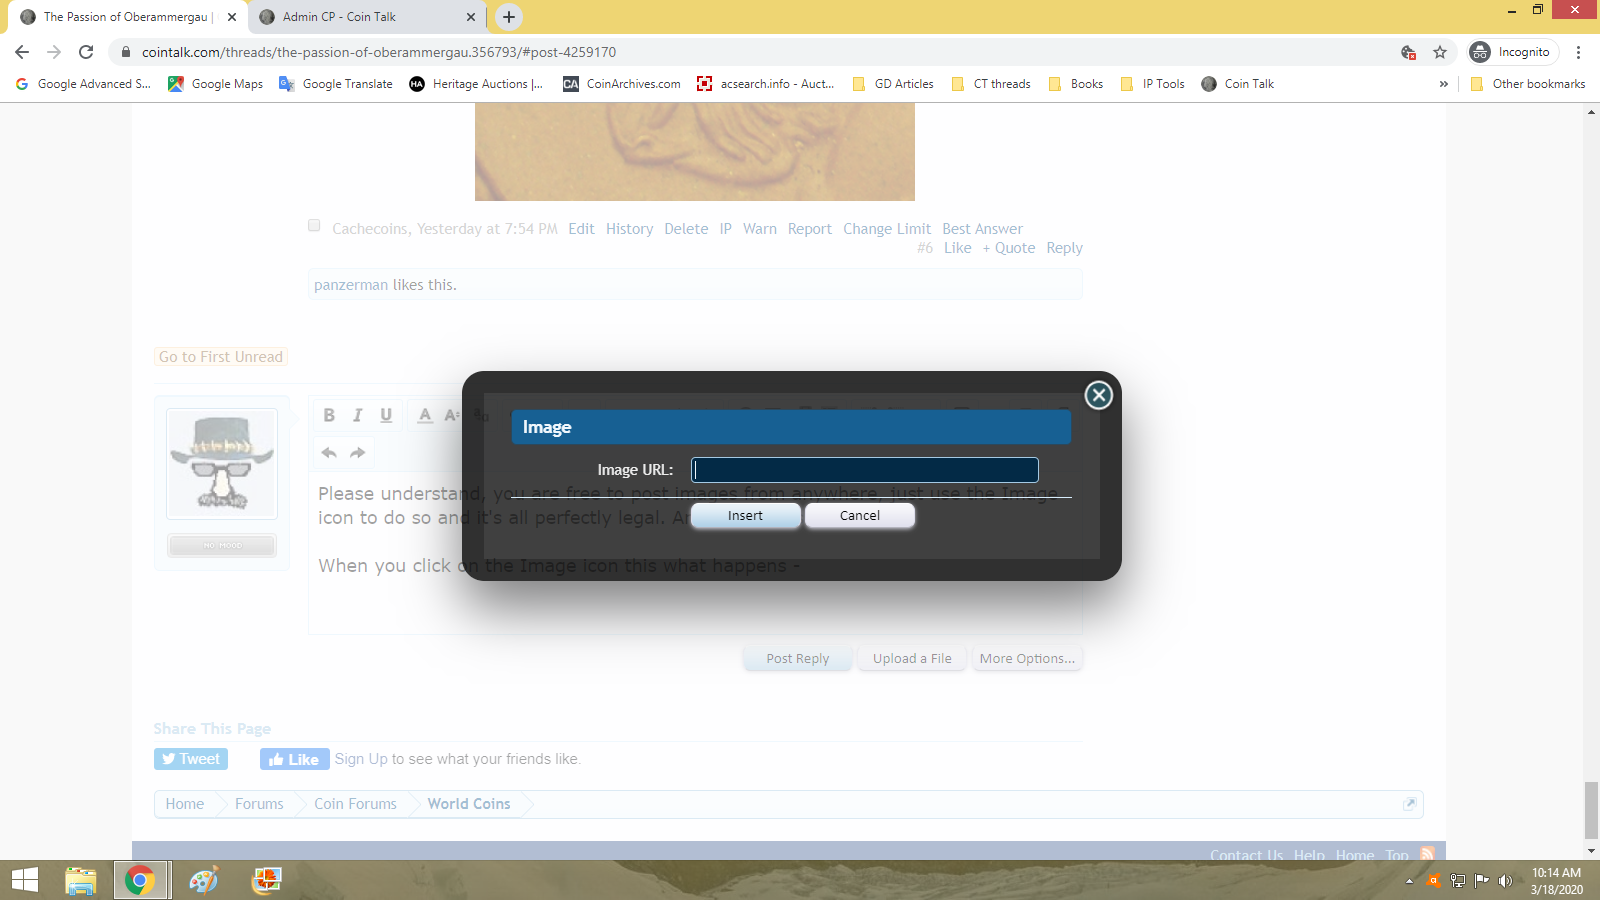Navigate to Home breadcrumb
Viewport: 1600px width, 900px height.
[x=185, y=804]
